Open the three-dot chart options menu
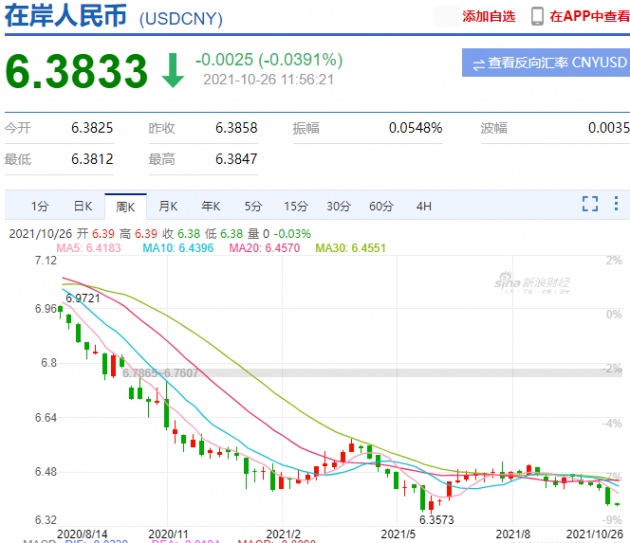 pyautogui.click(x=616, y=203)
